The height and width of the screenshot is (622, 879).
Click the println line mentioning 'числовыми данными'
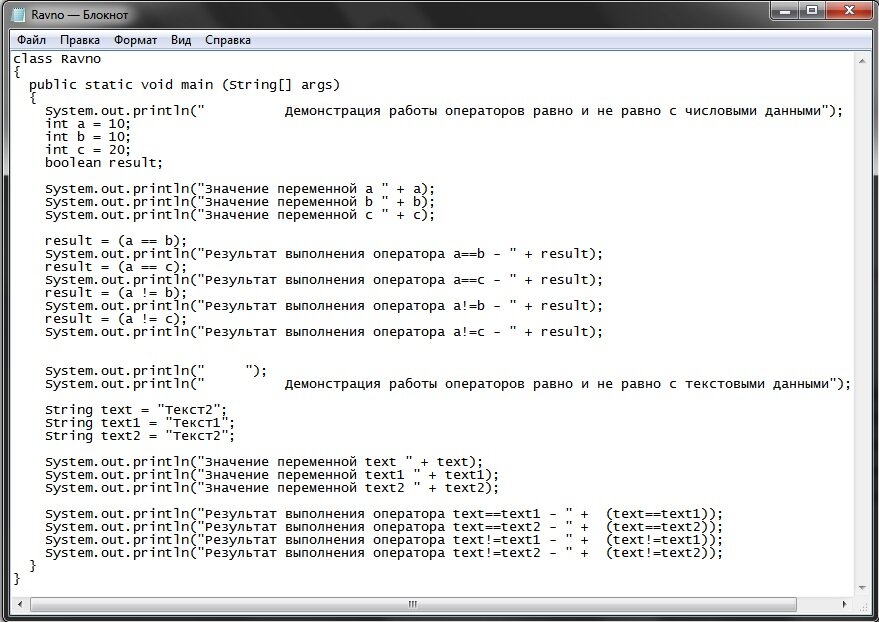444,111
